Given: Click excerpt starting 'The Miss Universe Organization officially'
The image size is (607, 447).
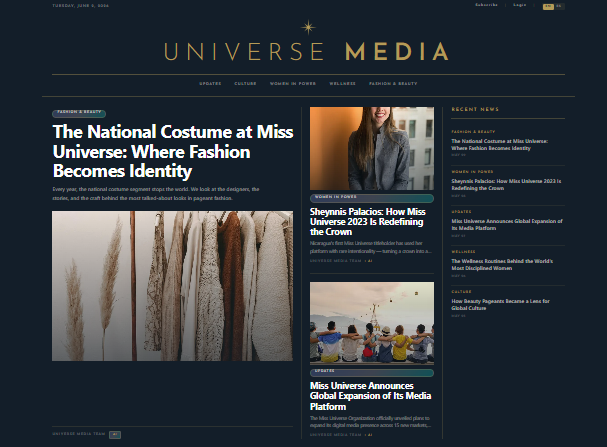Looking at the screenshot, I should [370, 421].
